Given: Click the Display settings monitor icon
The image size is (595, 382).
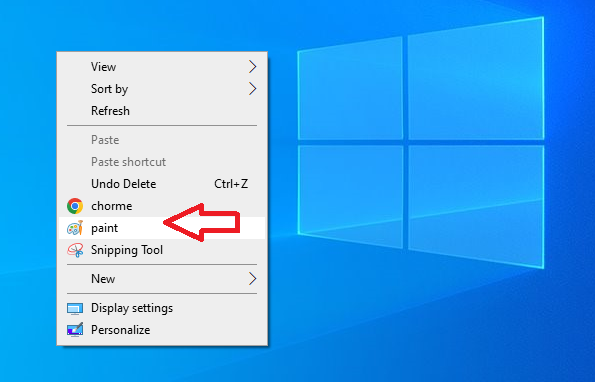Looking at the screenshot, I should [x=75, y=308].
